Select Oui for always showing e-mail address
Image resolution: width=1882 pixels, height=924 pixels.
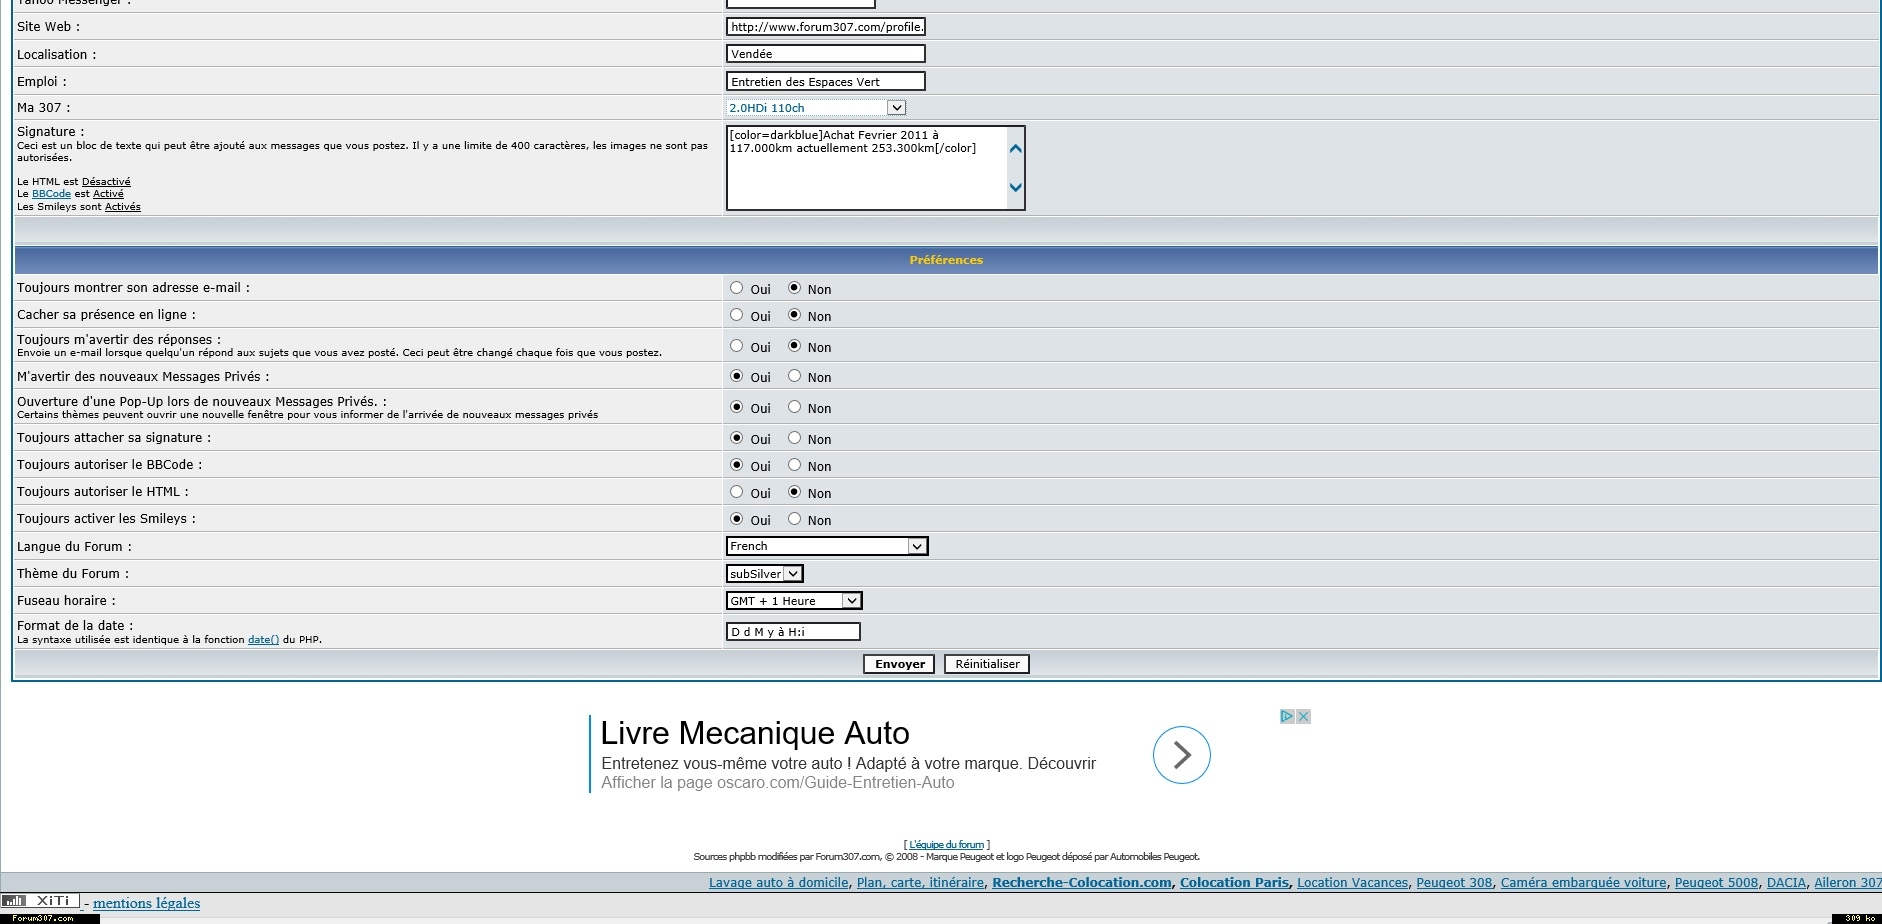[737, 288]
